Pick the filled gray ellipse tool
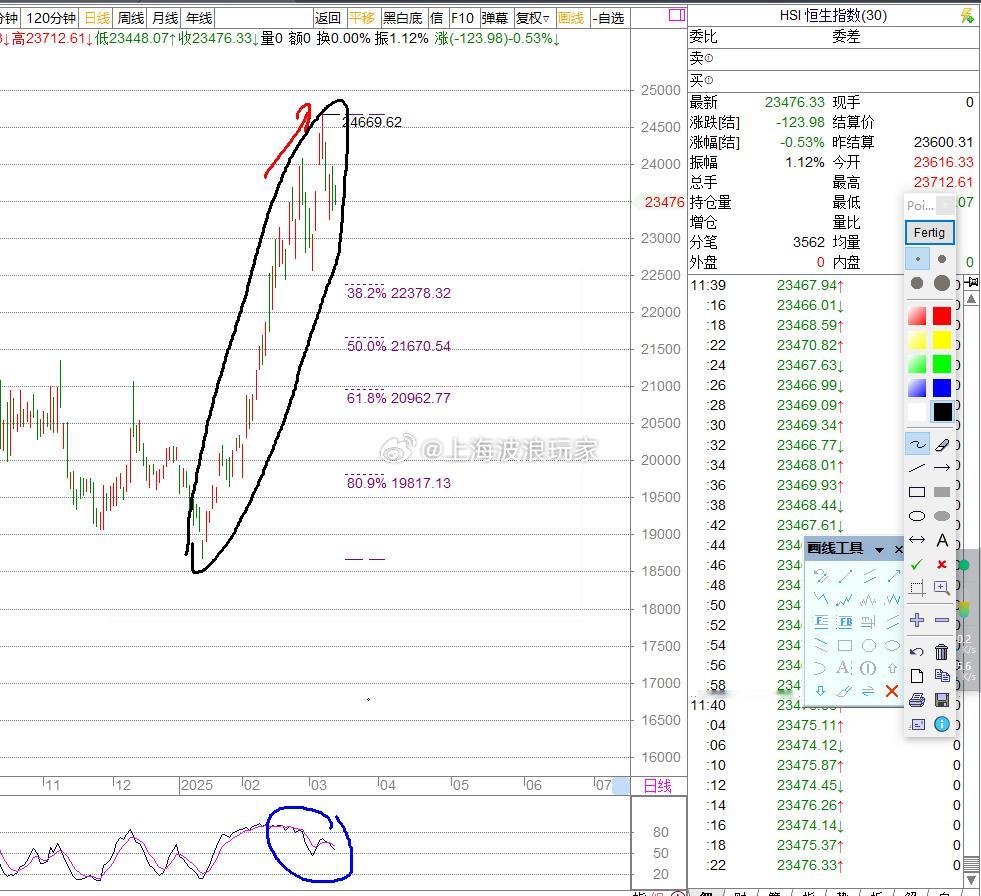 pos(942,516)
